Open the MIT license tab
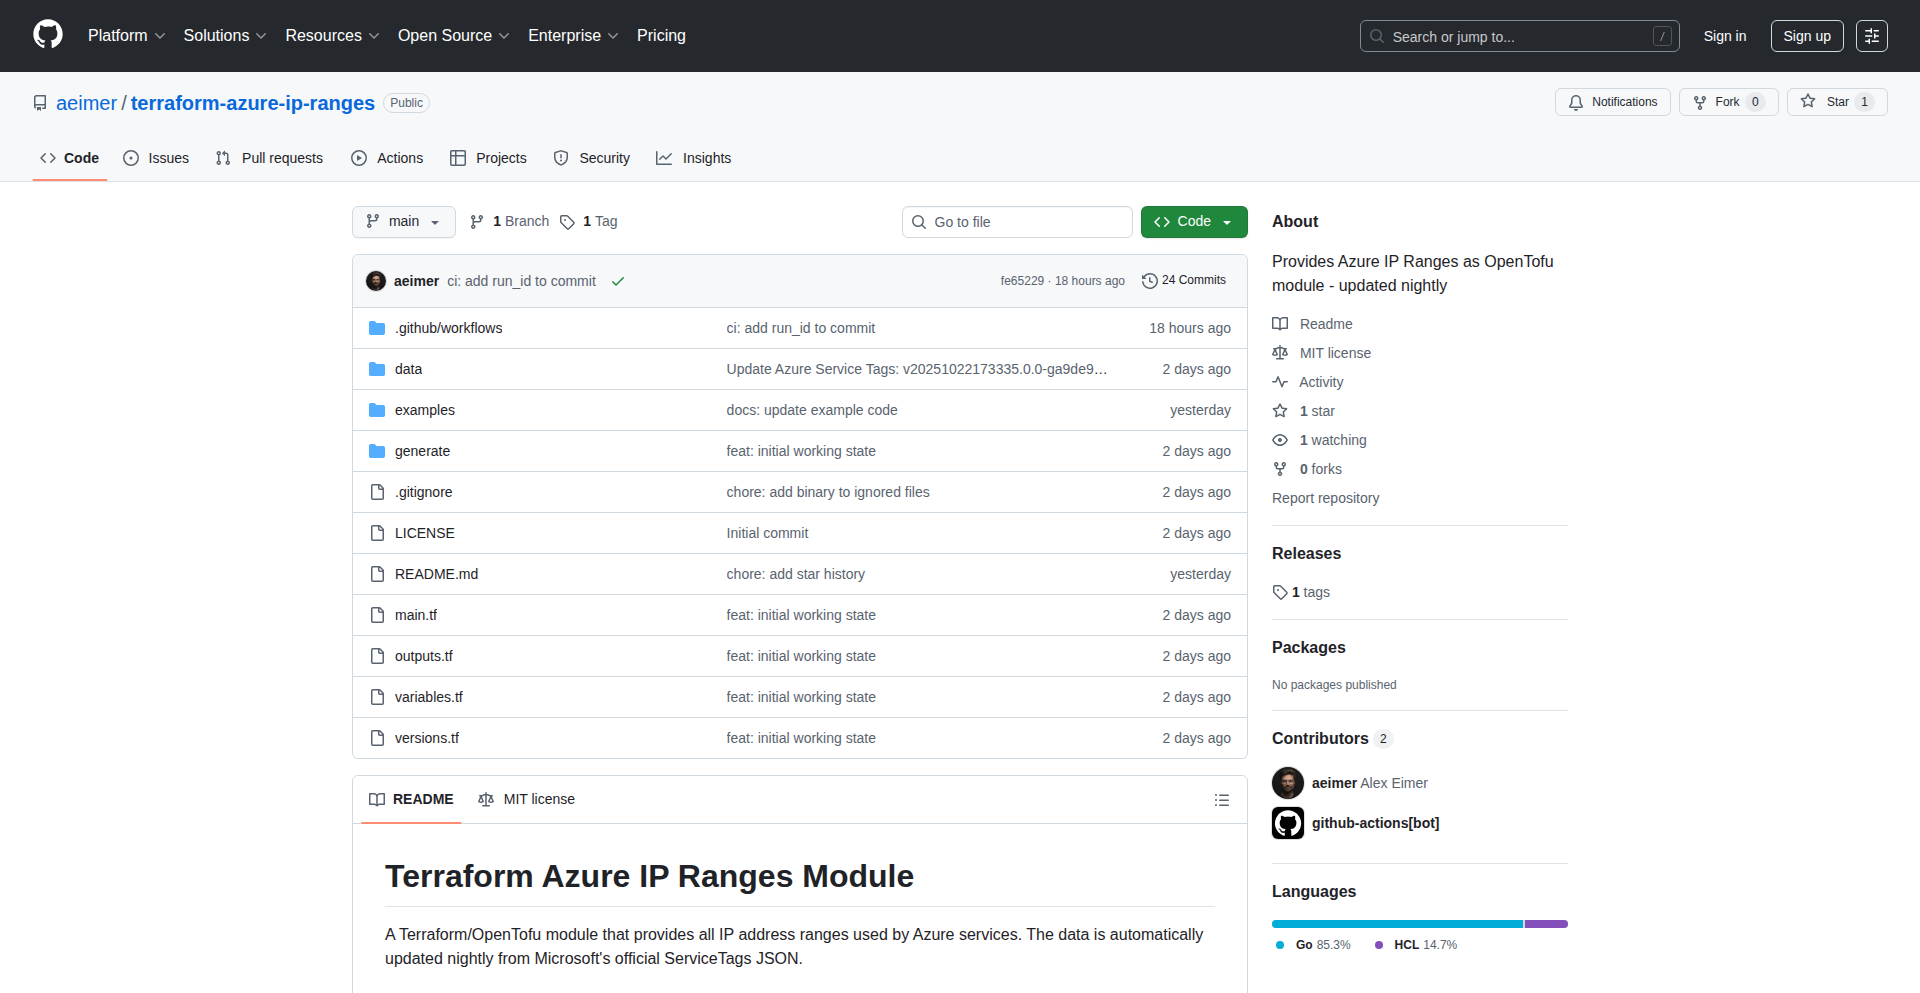This screenshot has width=1920, height=993. [527, 800]
